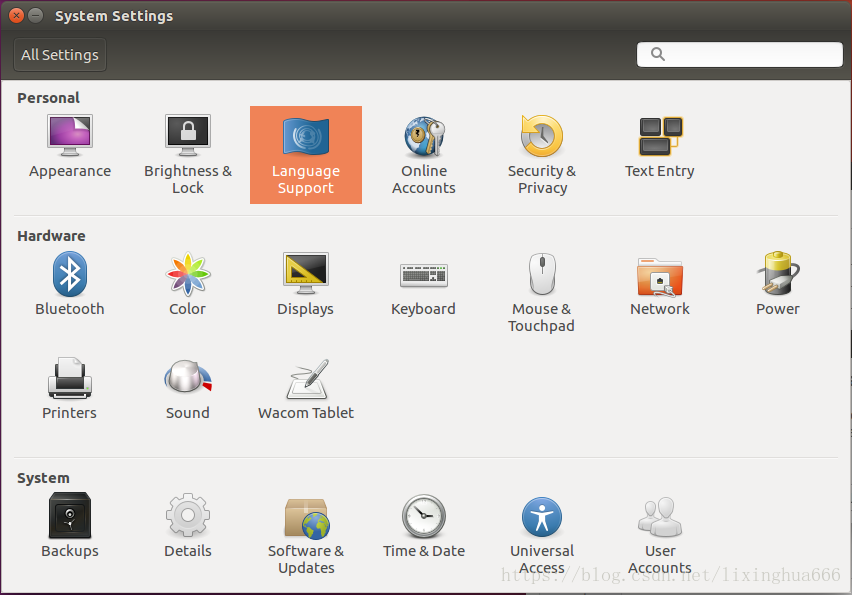852x595 pixels.
Task: Open Mouse & Touchpad settings
Action: [x=541, y=292]
